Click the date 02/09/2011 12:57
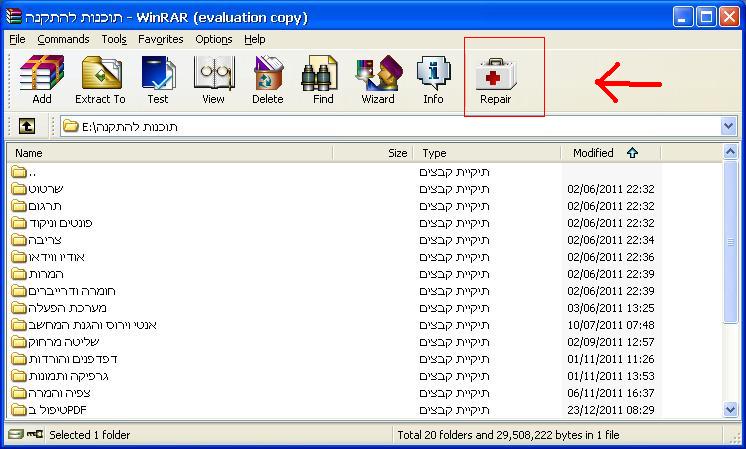The height and width of the screenshot is (449, 746). (x=610, y=342)
